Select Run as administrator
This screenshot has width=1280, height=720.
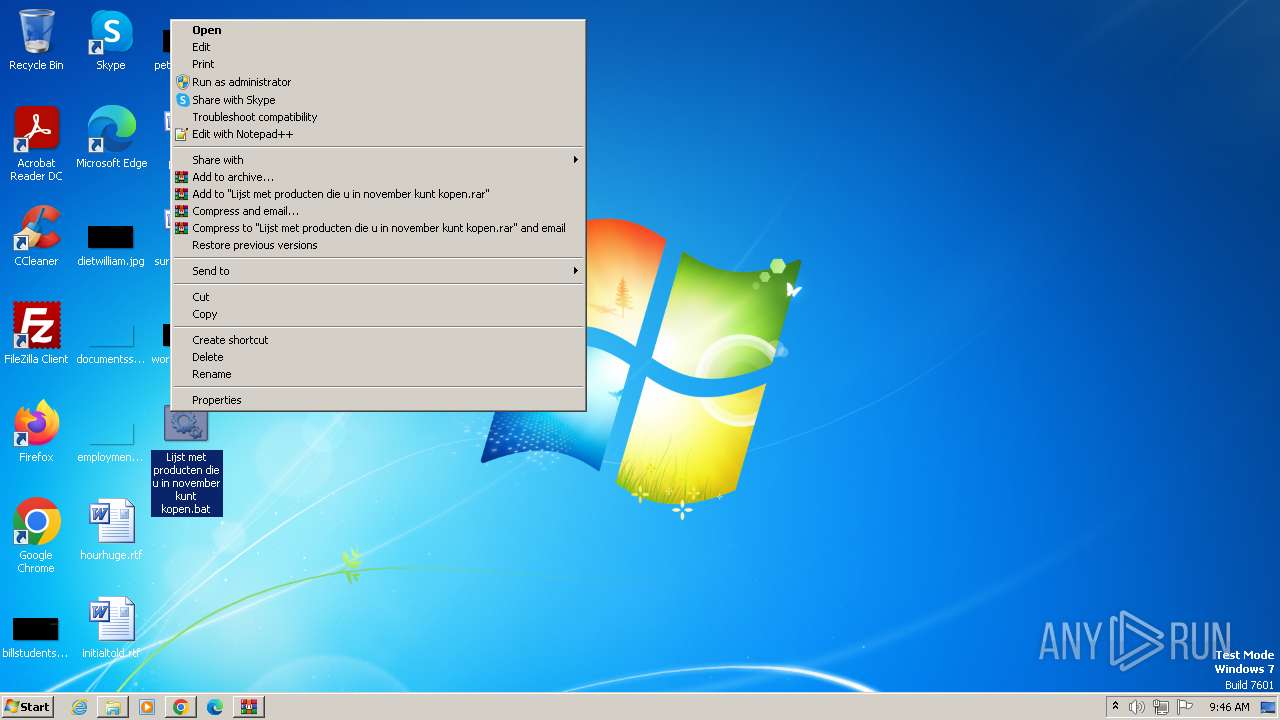coord(378,82)
